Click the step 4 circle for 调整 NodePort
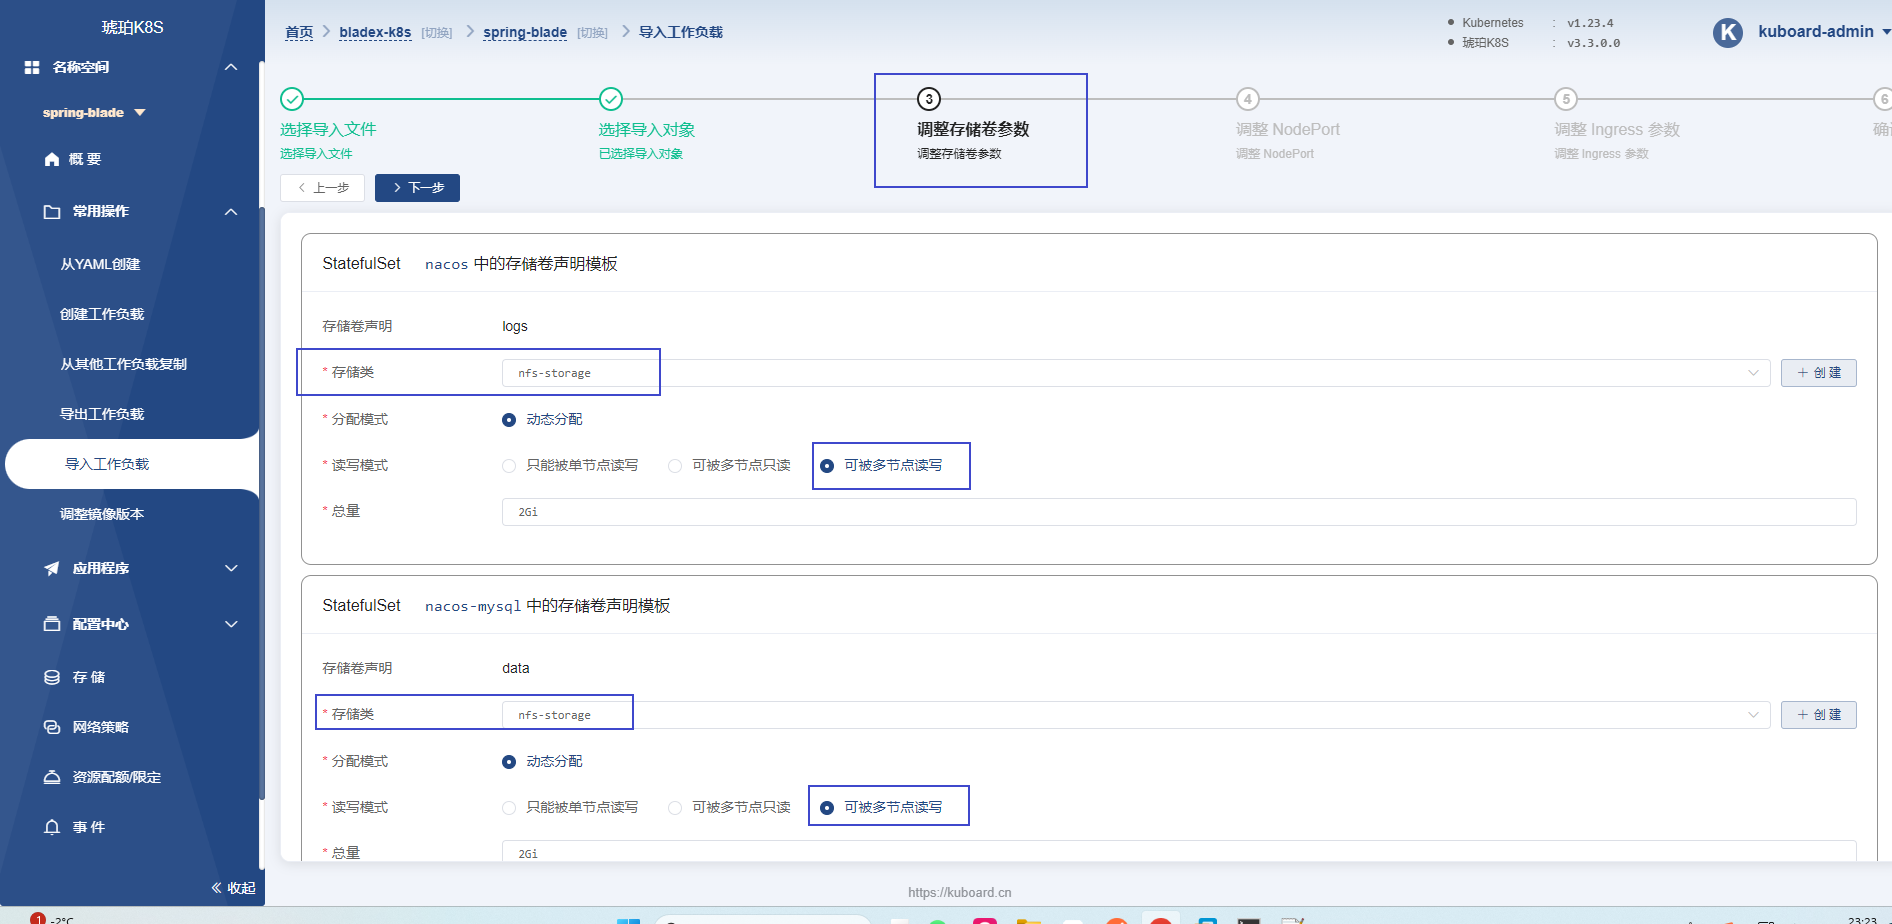Image resolution: width=1892 pixels, height=924 pixels. pyautogui.click(x=1247, y=99)
